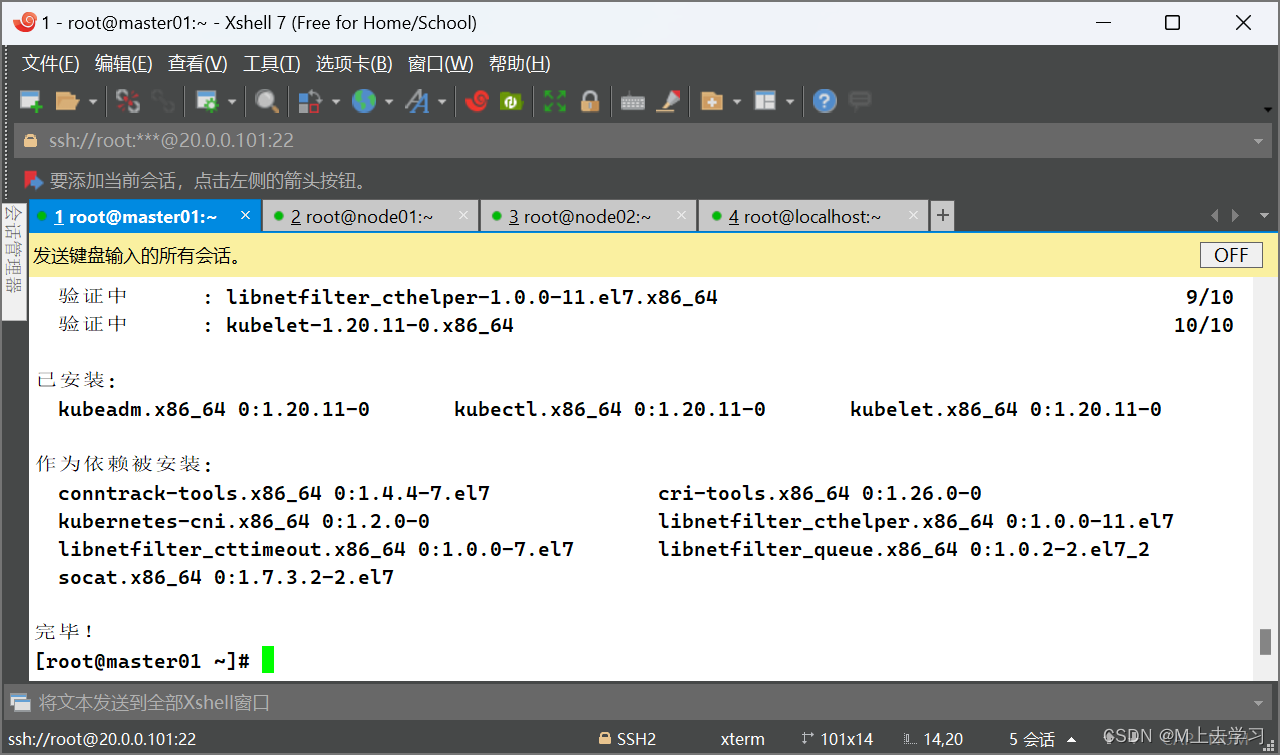Open the 窗口(W) menu
This screenshot has height=755, width=1280.
(441, 64)
